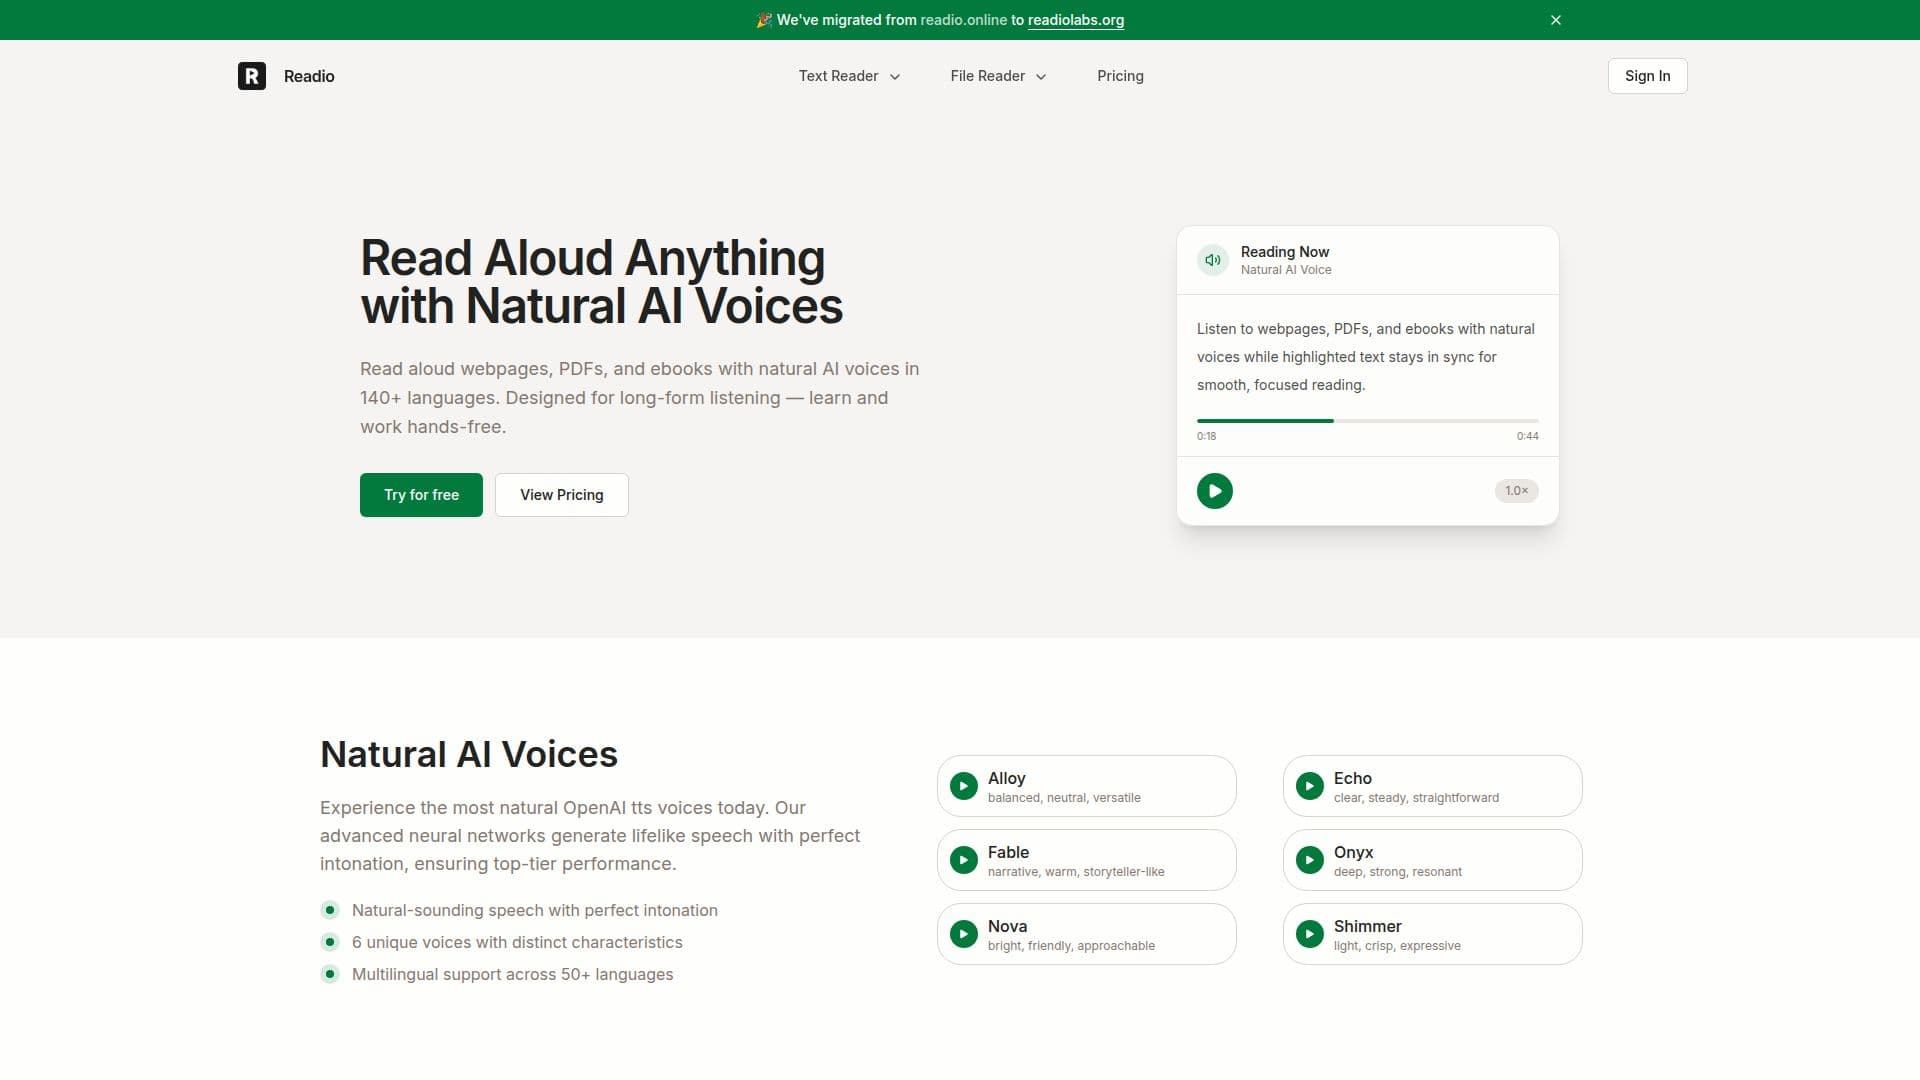This screenshot has height=1080, width=1920.
Task: Play the Fable voice sample
Action: click(x=964, y=860)
